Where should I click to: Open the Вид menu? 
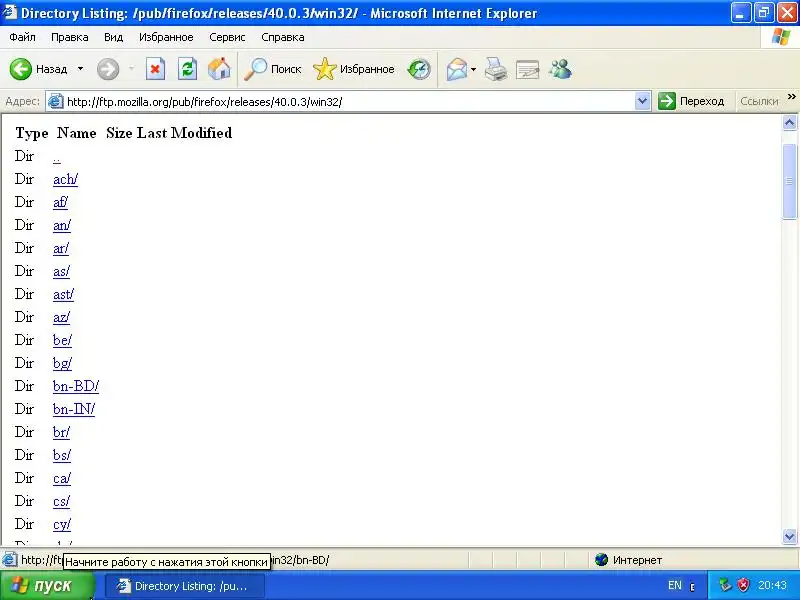[x=113, y=37]
